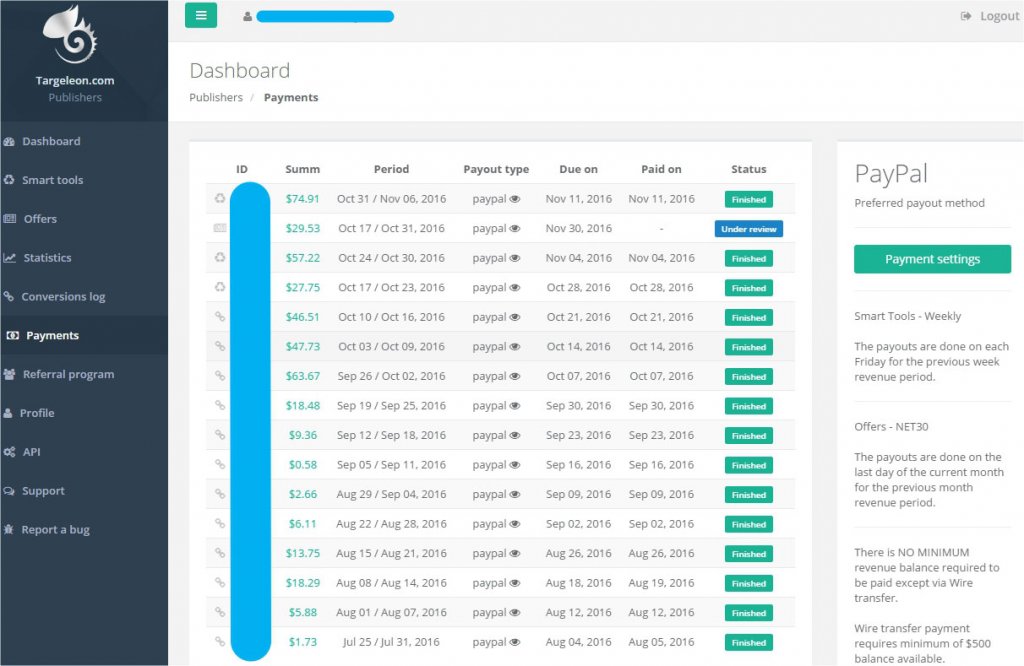Viewport: 1024px width, 666px height.
Task: Reveal paypal details for $63.67 payment
Action: tap(515, 377)
